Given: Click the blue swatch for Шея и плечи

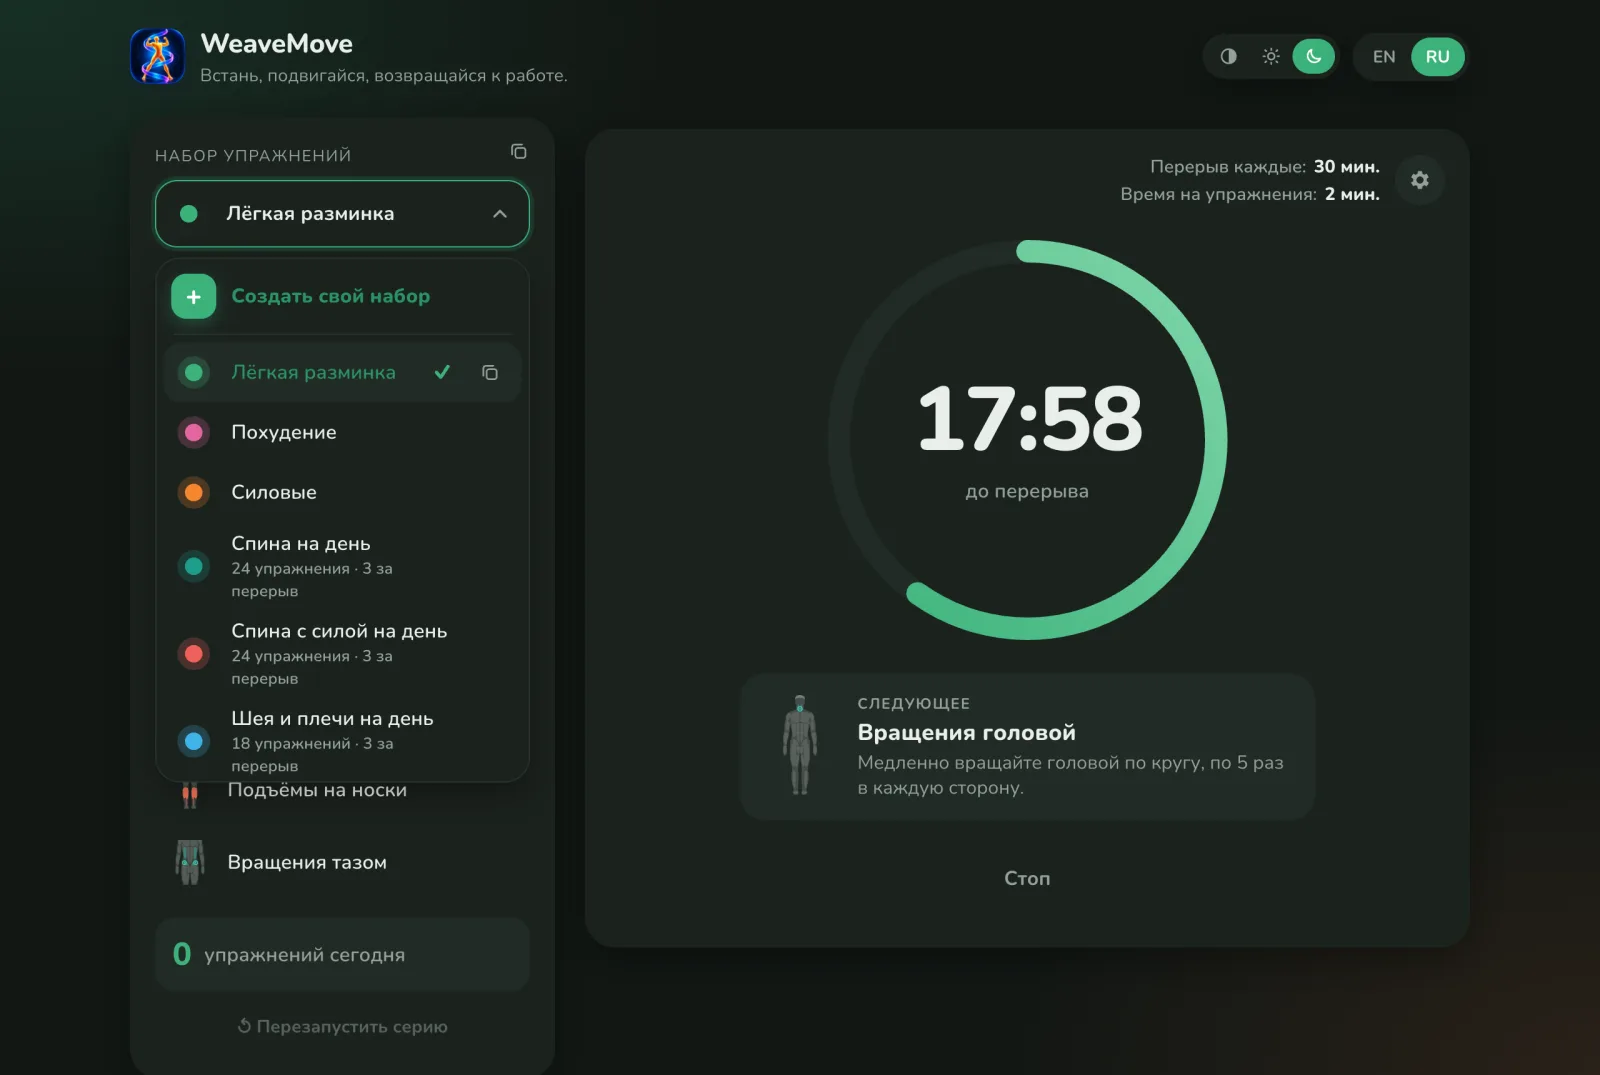Looking at the screenshot, I should [x=194, y=741].
